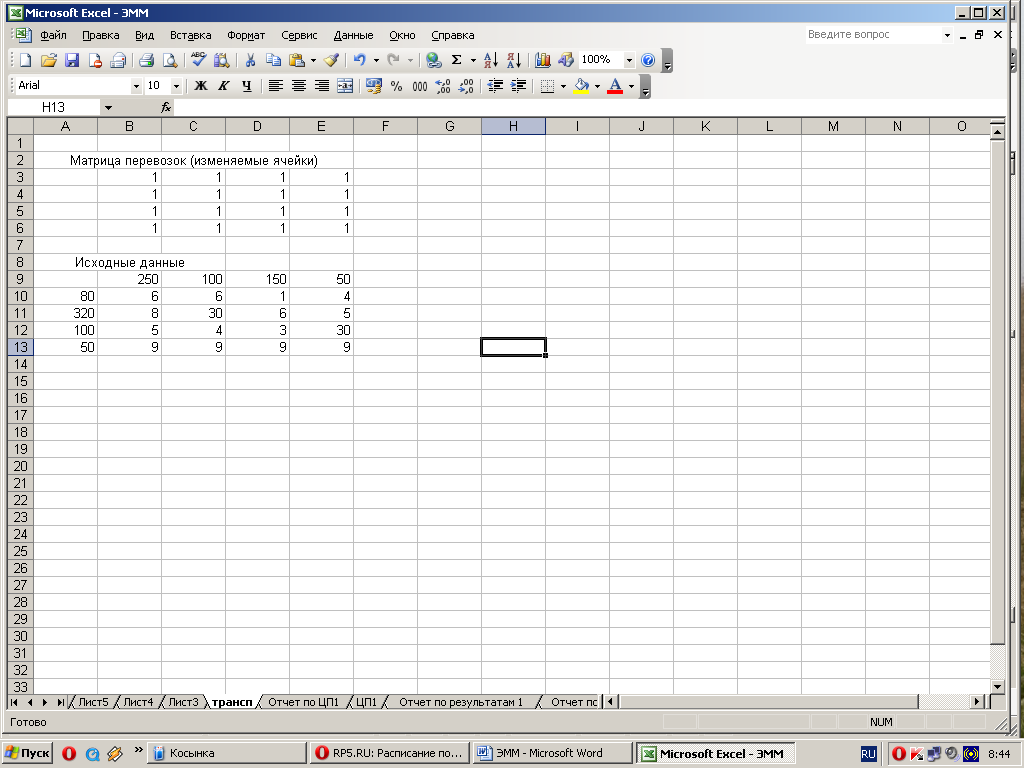Run the ABC spelling check

tap(199, 60)
